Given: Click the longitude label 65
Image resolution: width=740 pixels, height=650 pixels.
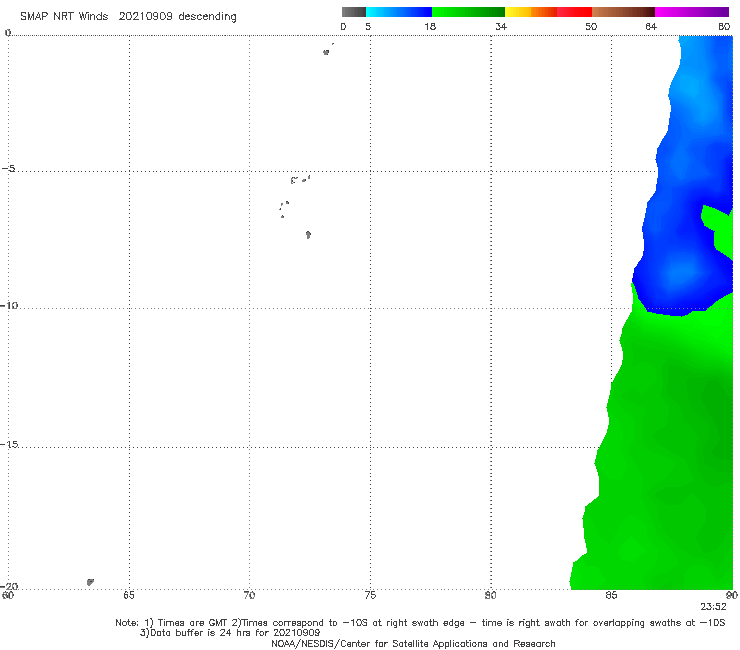Looking at the screenshot, I should point(129,595).
